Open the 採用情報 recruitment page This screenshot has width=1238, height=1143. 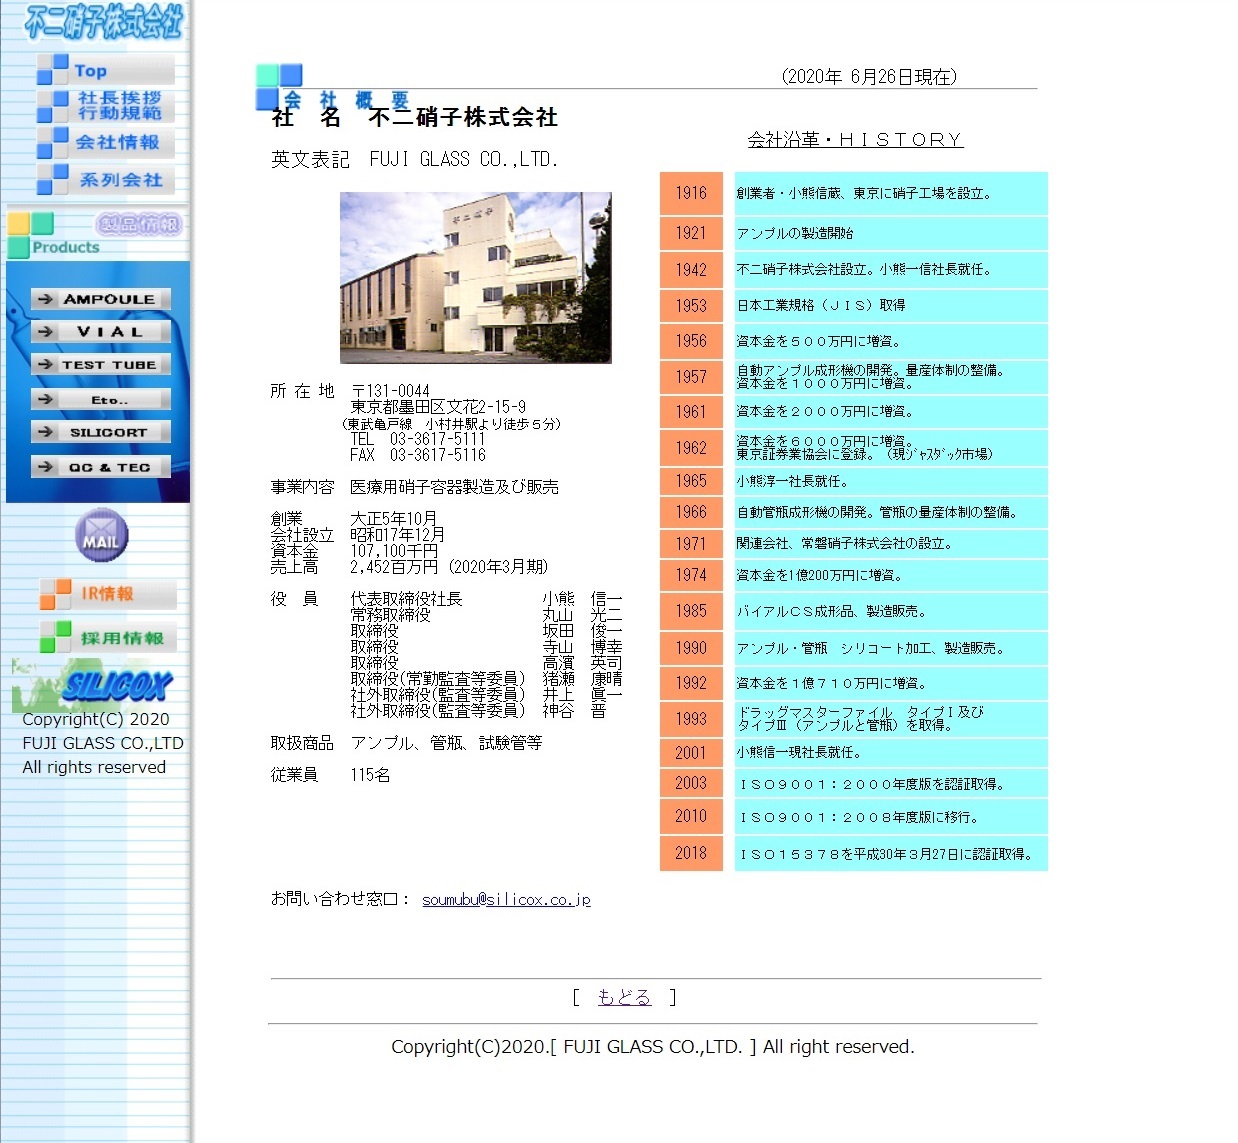point(107,637)
